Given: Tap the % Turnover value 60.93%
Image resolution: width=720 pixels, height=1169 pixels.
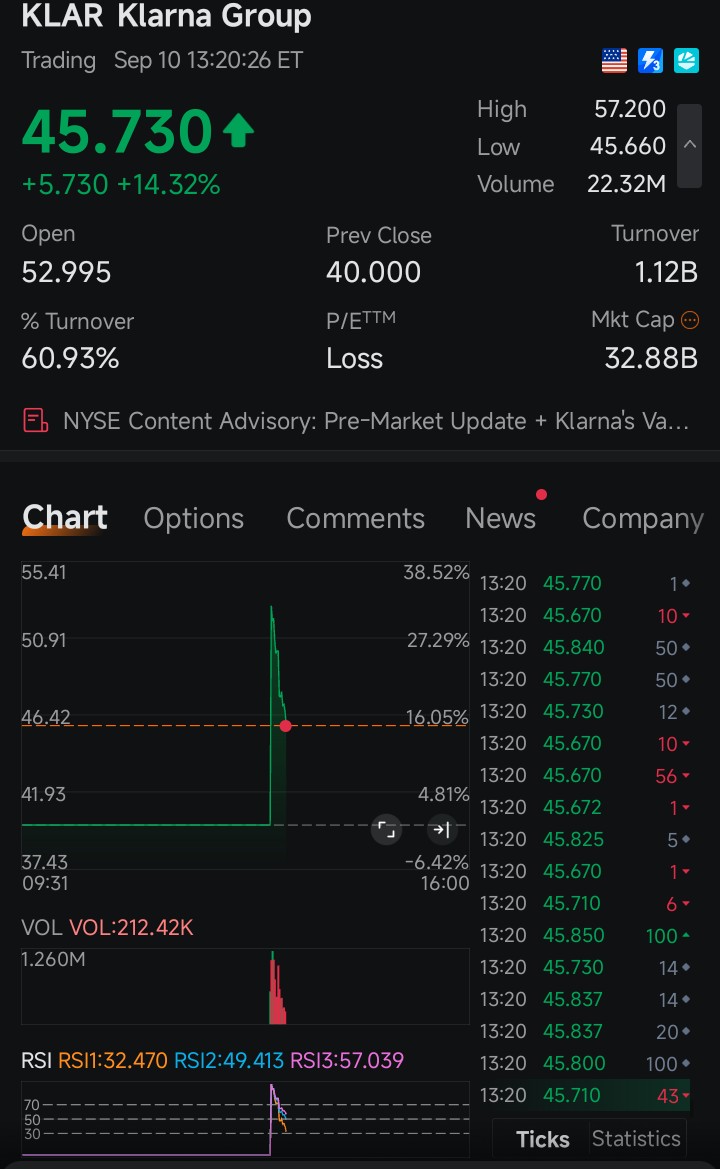Looking at the screenshot, I should click(71, 359).
